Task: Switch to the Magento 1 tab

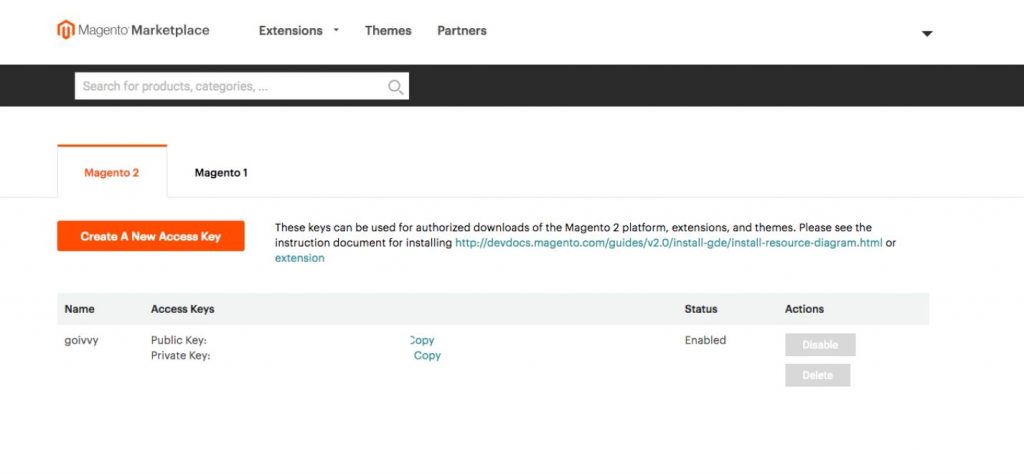Action: (x=221, y=172)
